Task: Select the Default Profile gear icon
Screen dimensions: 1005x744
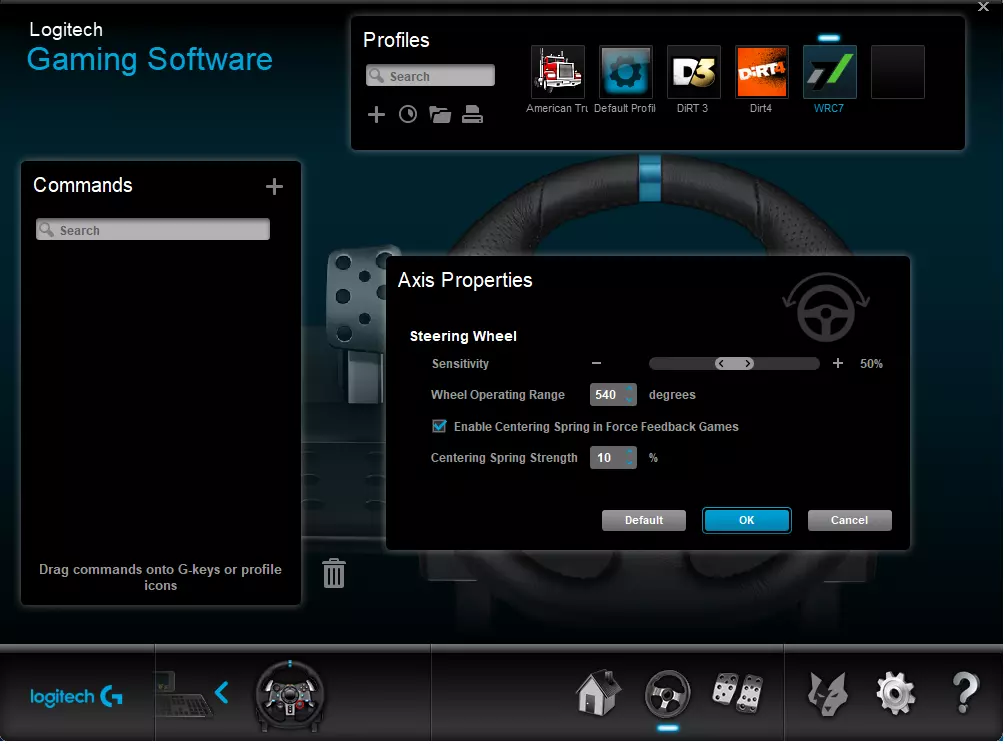Action: 626,72
